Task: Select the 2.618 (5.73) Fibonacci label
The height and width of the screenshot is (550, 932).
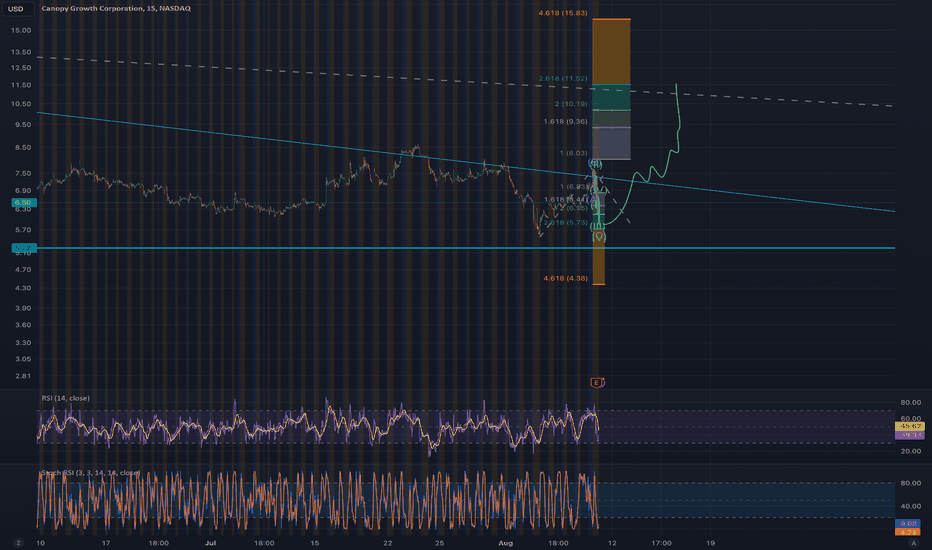Action: [565, 222]
